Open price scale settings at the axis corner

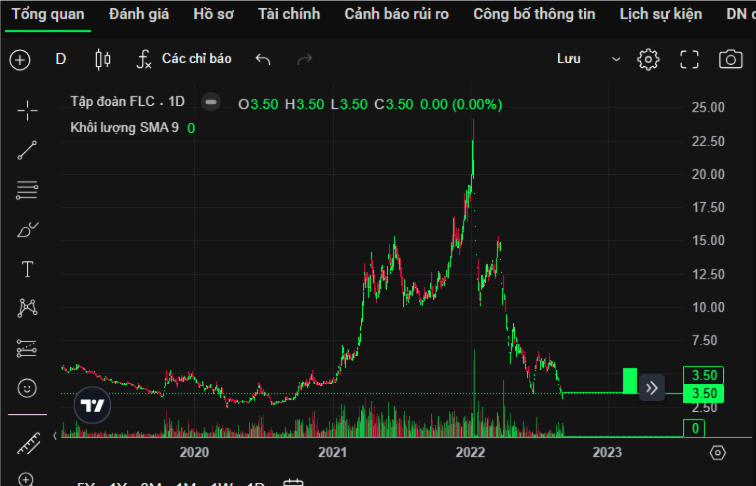coord(717,453)
